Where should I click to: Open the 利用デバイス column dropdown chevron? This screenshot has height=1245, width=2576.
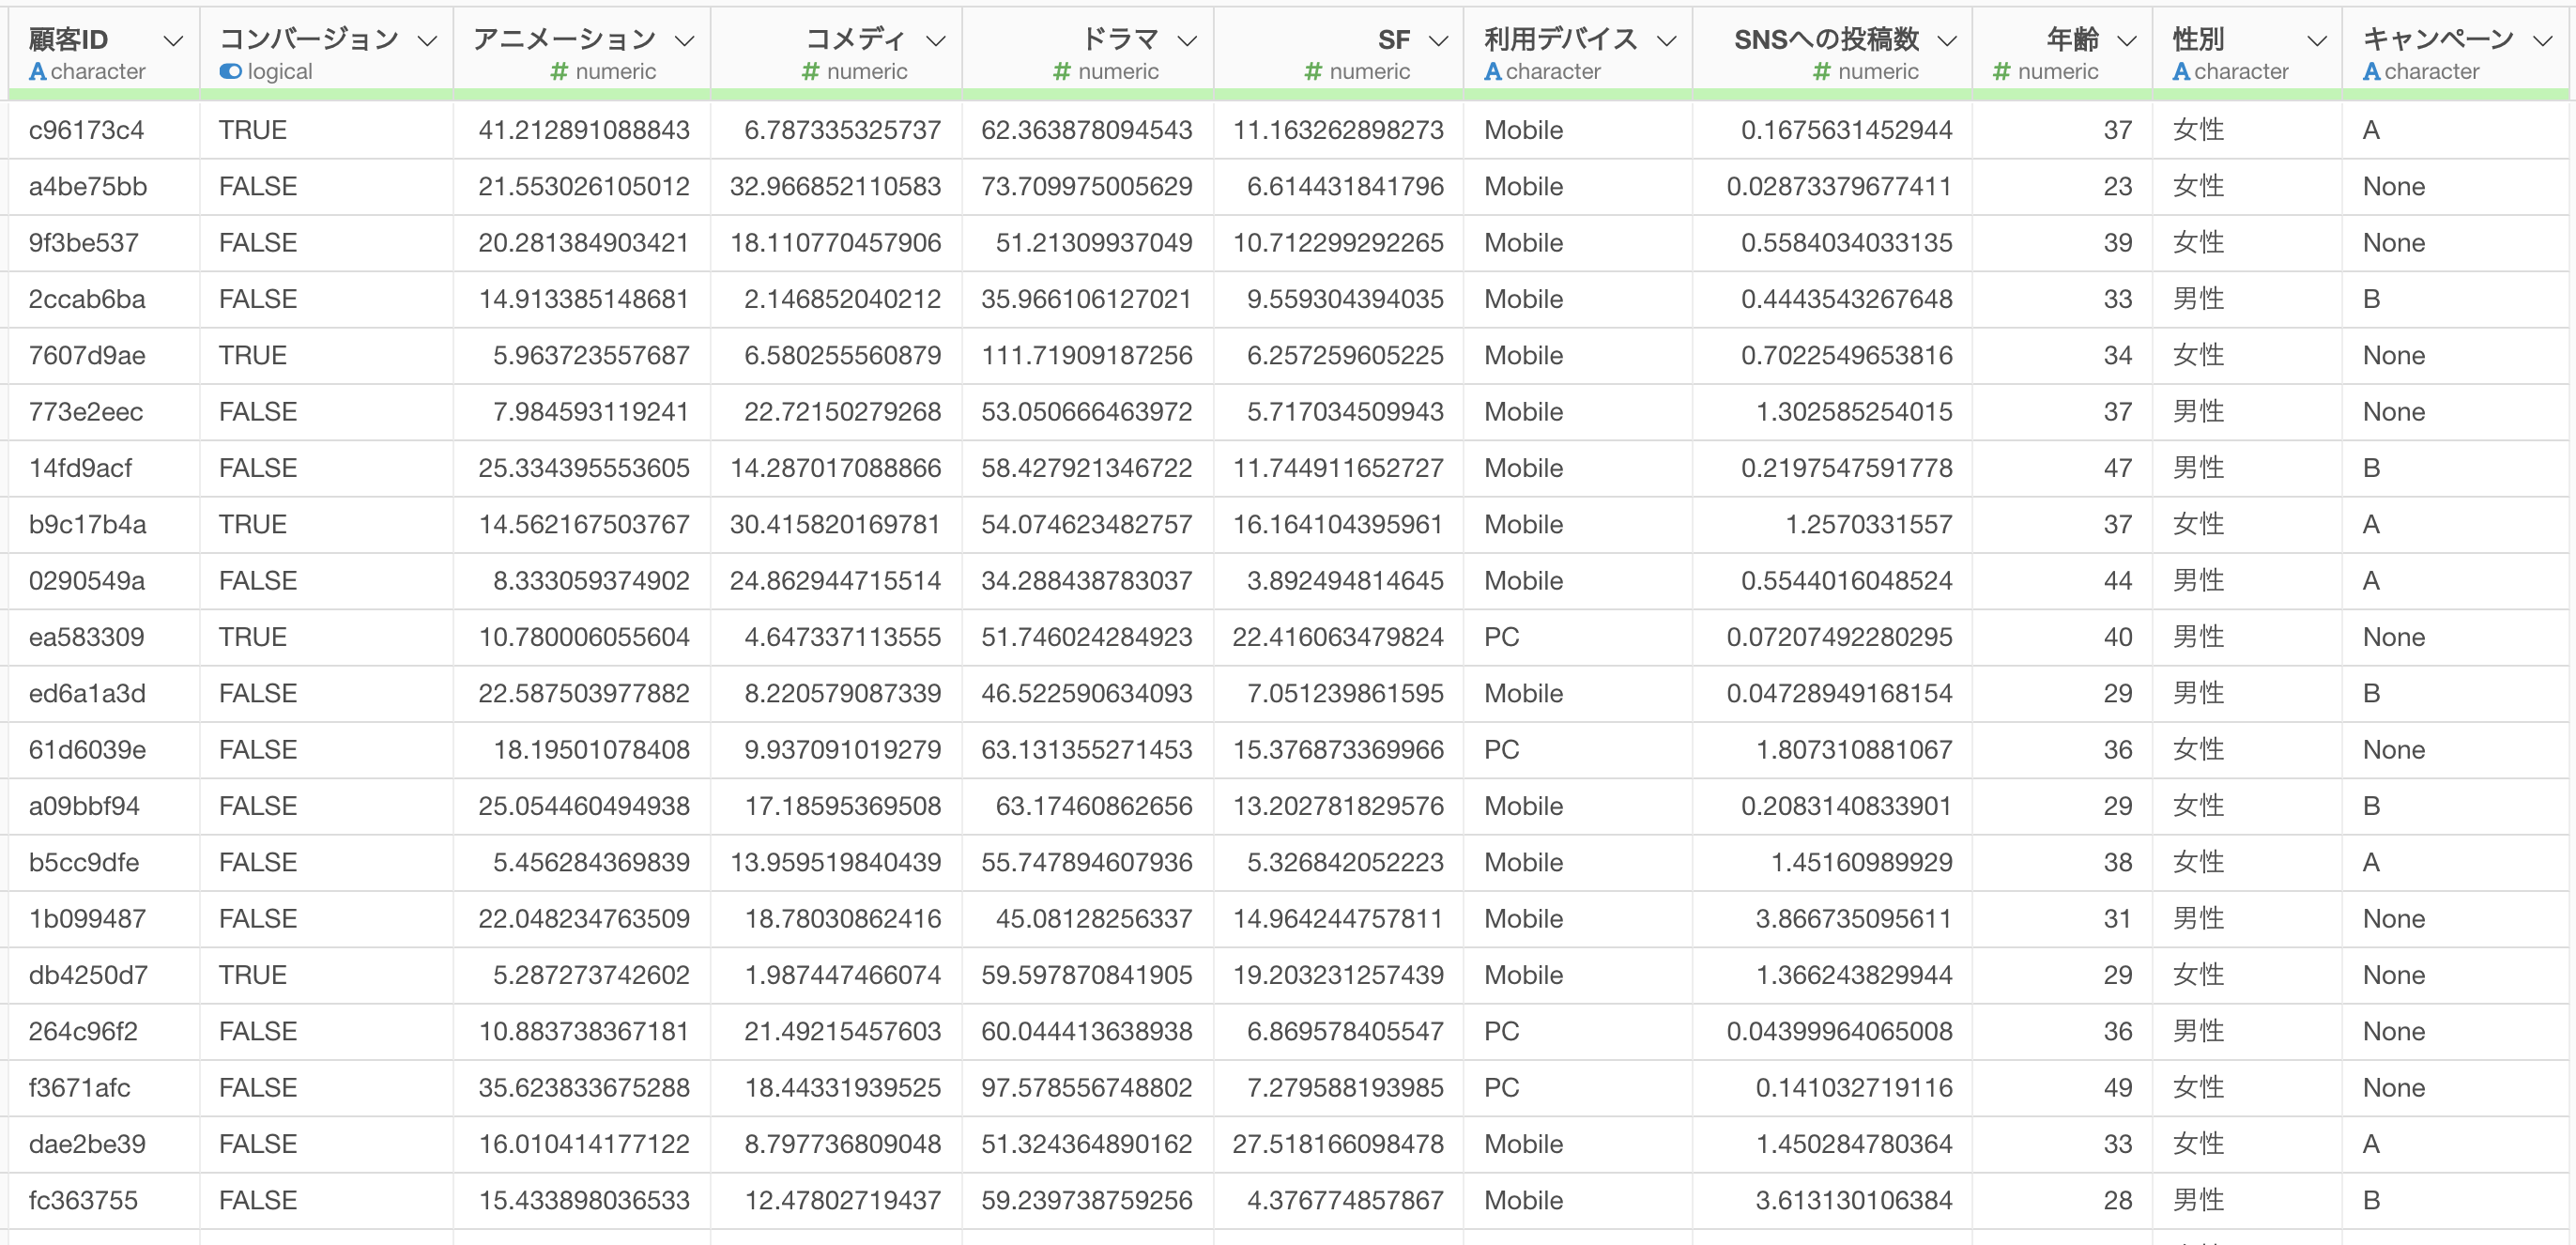(x=1666, y=41)
